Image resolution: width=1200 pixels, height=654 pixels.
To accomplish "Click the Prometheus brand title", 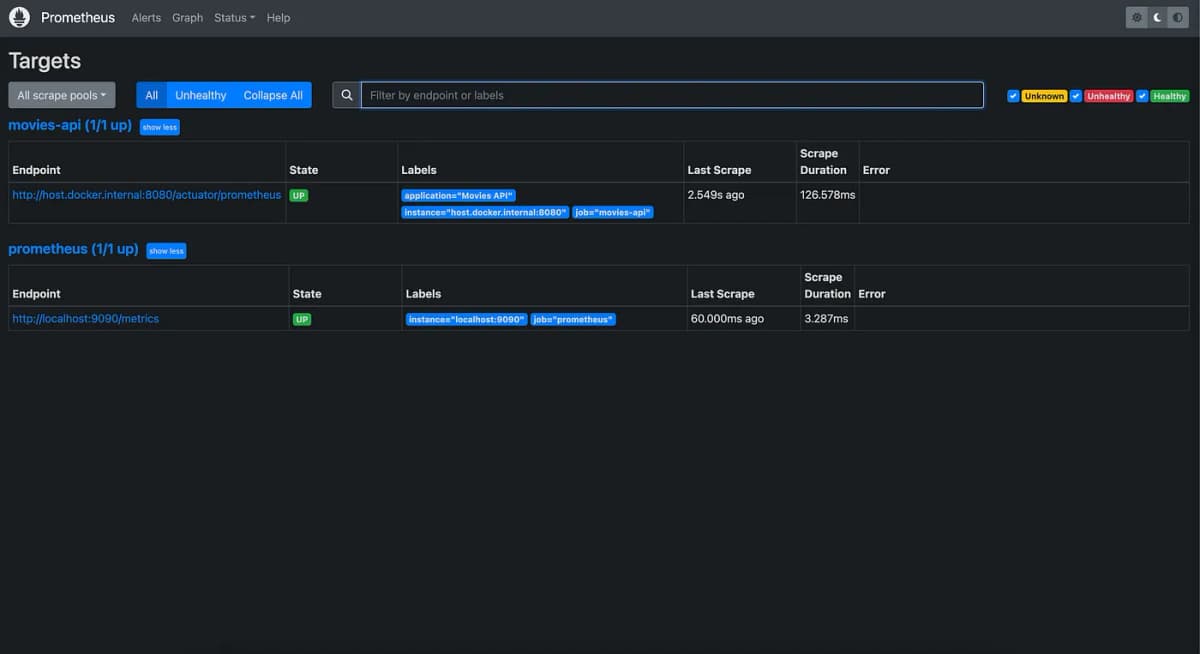I will [x=78, y=17].
